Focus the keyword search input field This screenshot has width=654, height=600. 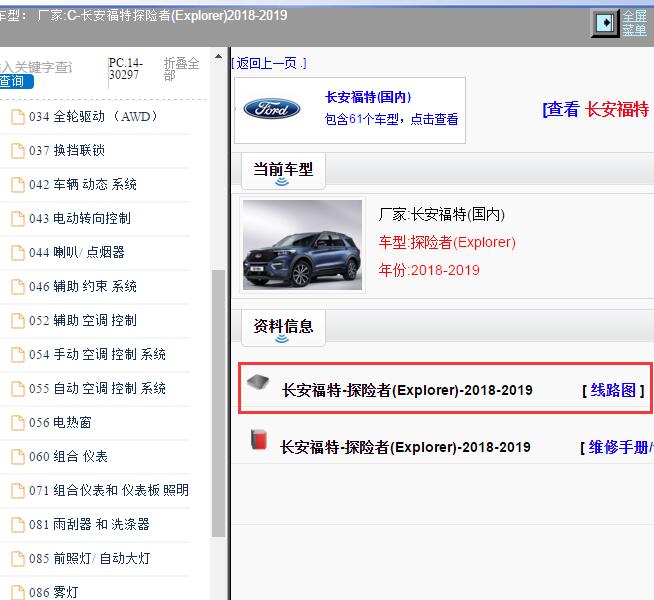pyautogui.click(x=38, y=67)
